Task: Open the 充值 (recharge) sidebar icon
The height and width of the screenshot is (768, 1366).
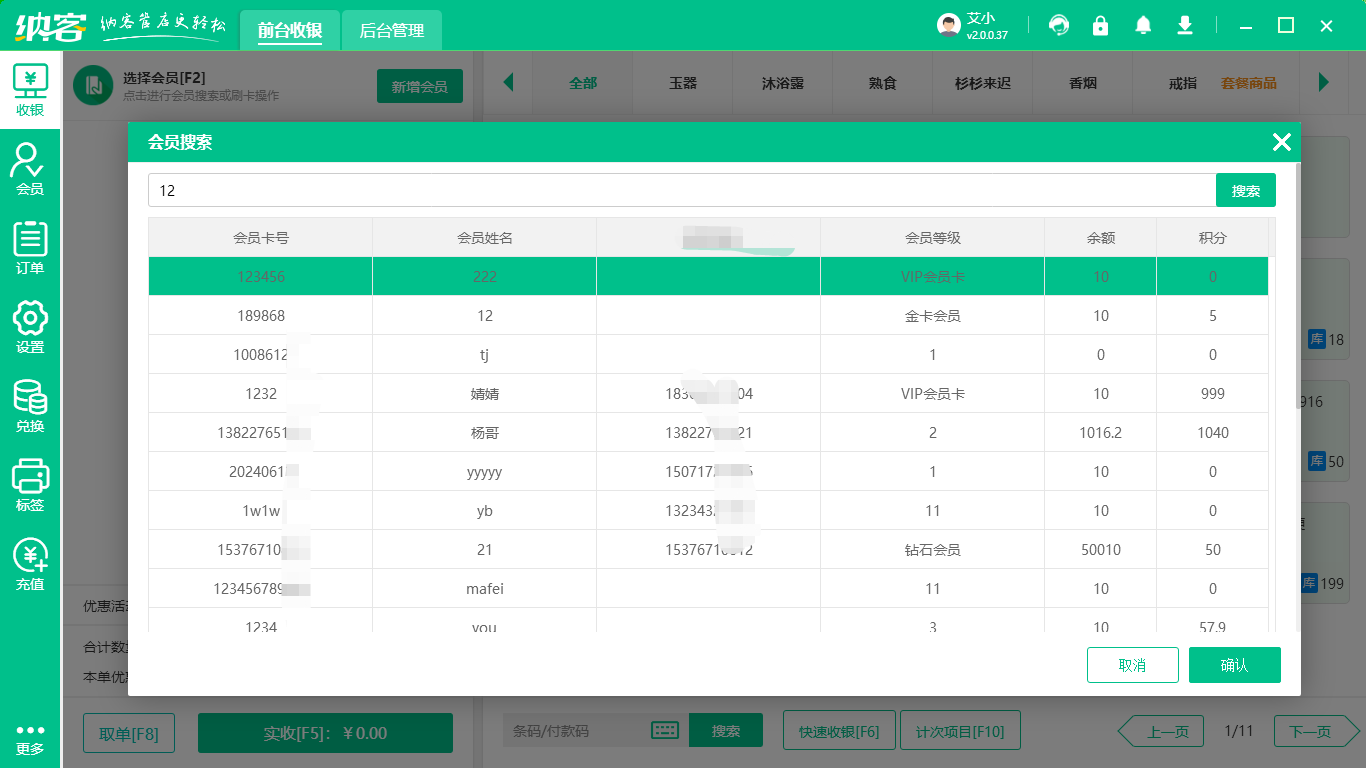Action: click(30, 564)
